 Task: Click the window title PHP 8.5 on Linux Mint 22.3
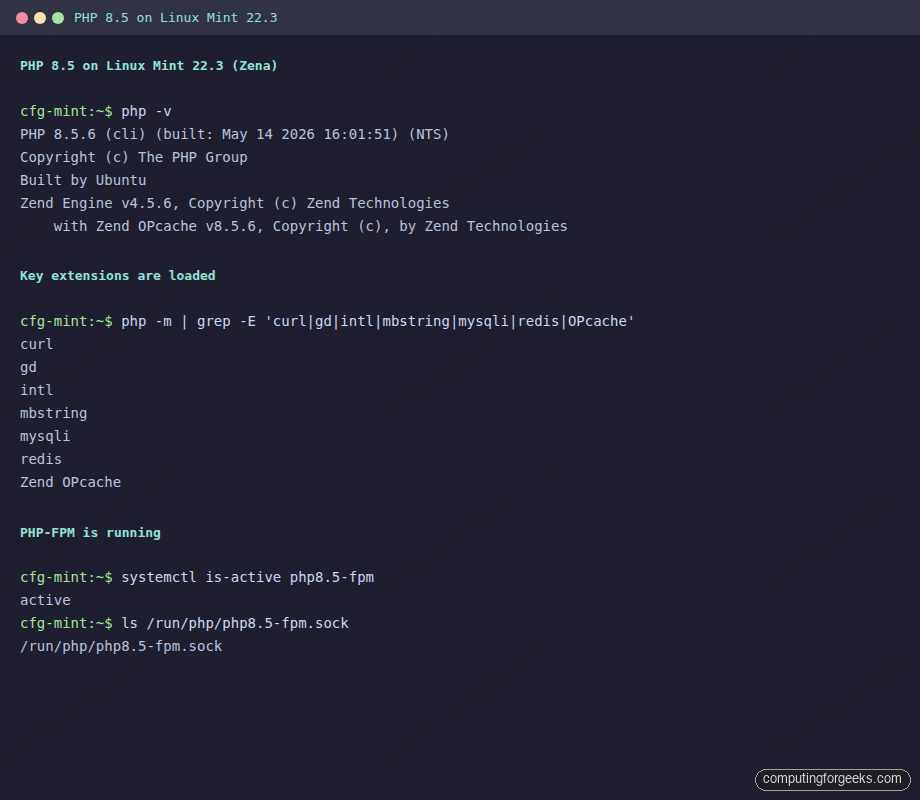[x=175, y=18]
